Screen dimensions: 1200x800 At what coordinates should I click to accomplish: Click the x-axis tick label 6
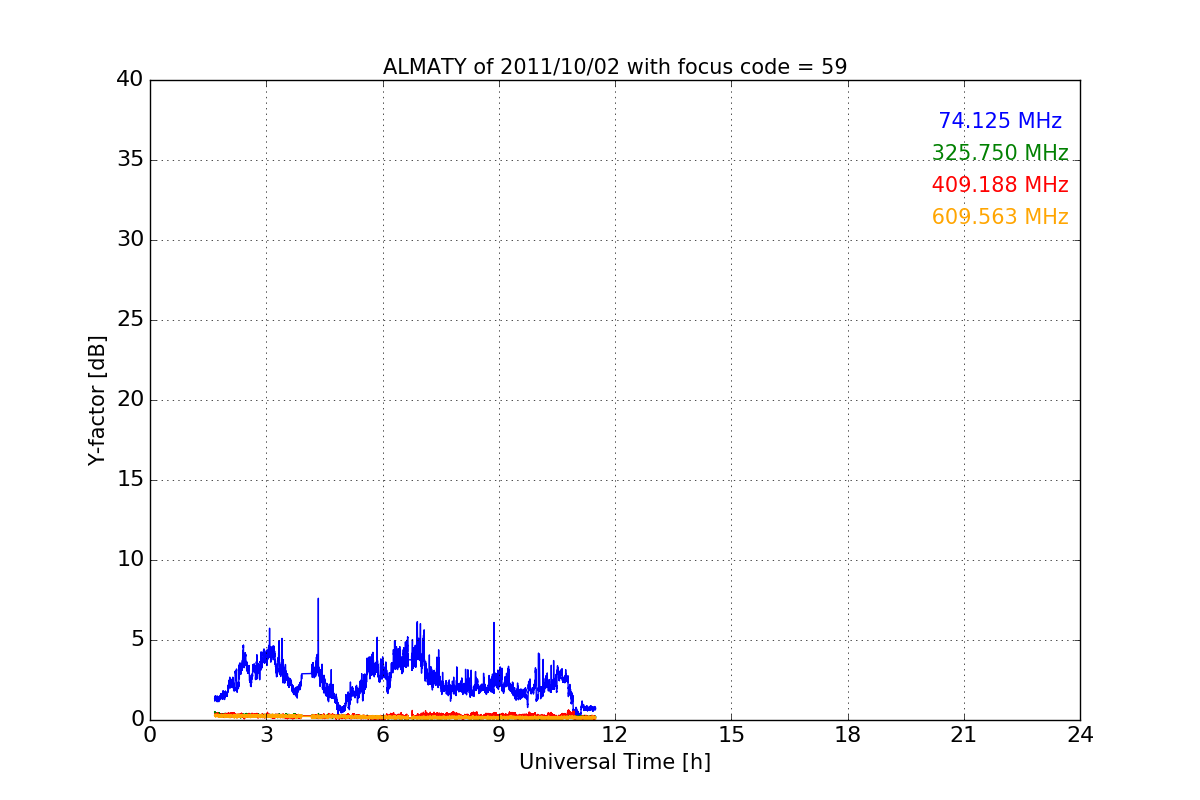point(383,735)
